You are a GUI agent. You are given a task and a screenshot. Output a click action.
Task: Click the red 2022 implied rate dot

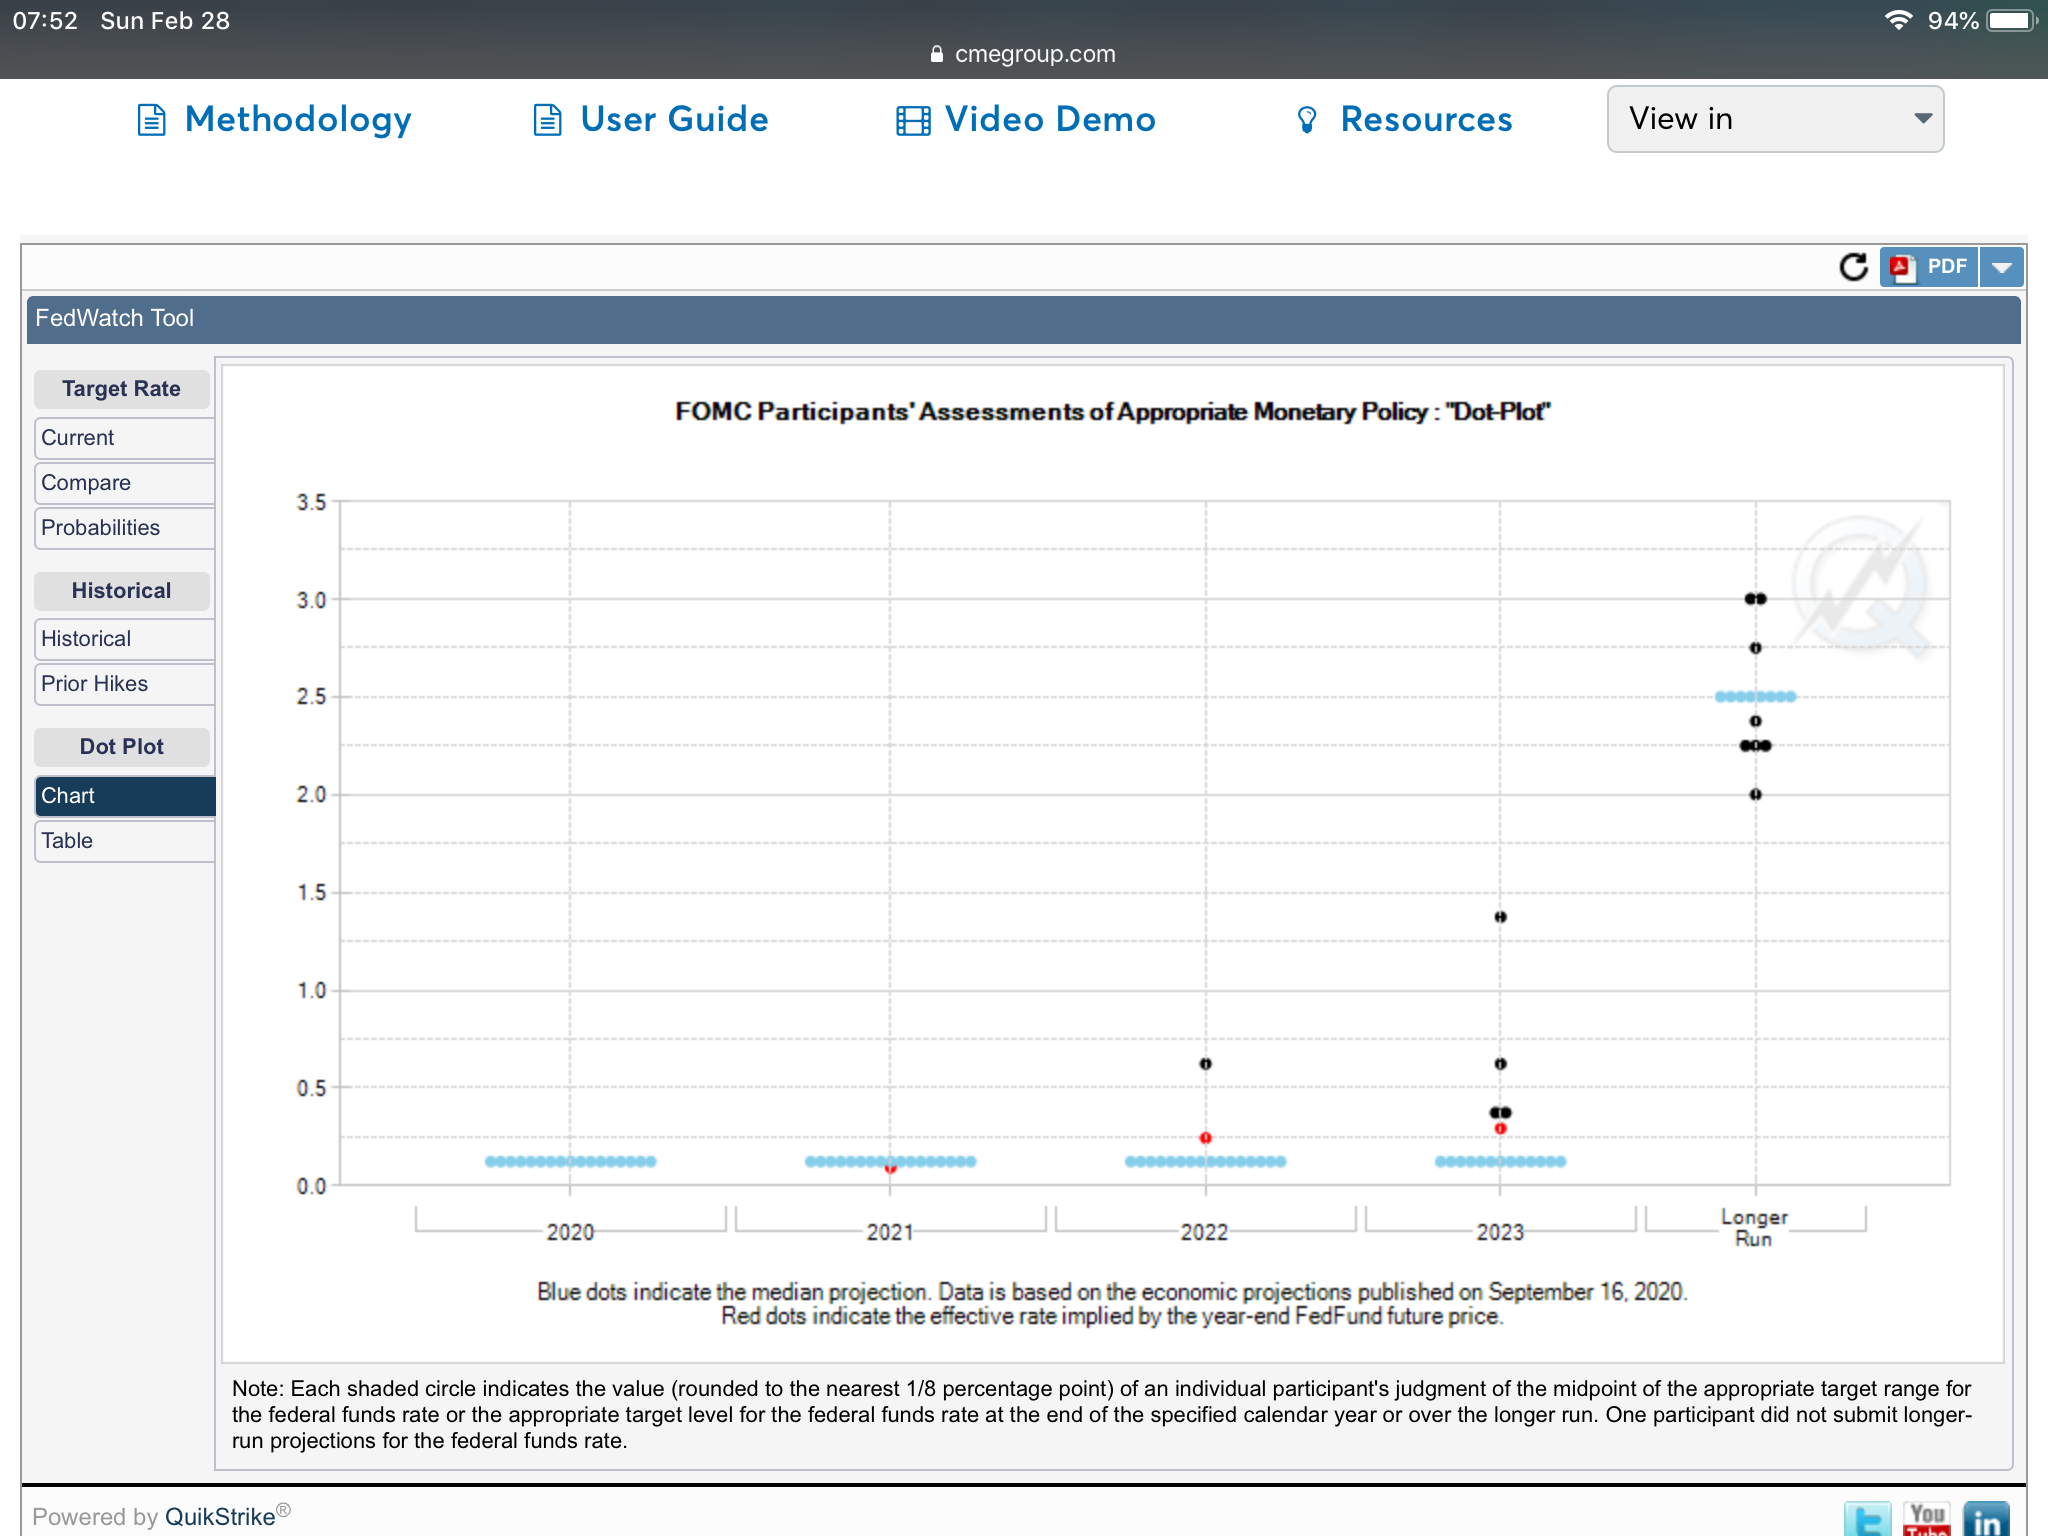point(1205,1138)
